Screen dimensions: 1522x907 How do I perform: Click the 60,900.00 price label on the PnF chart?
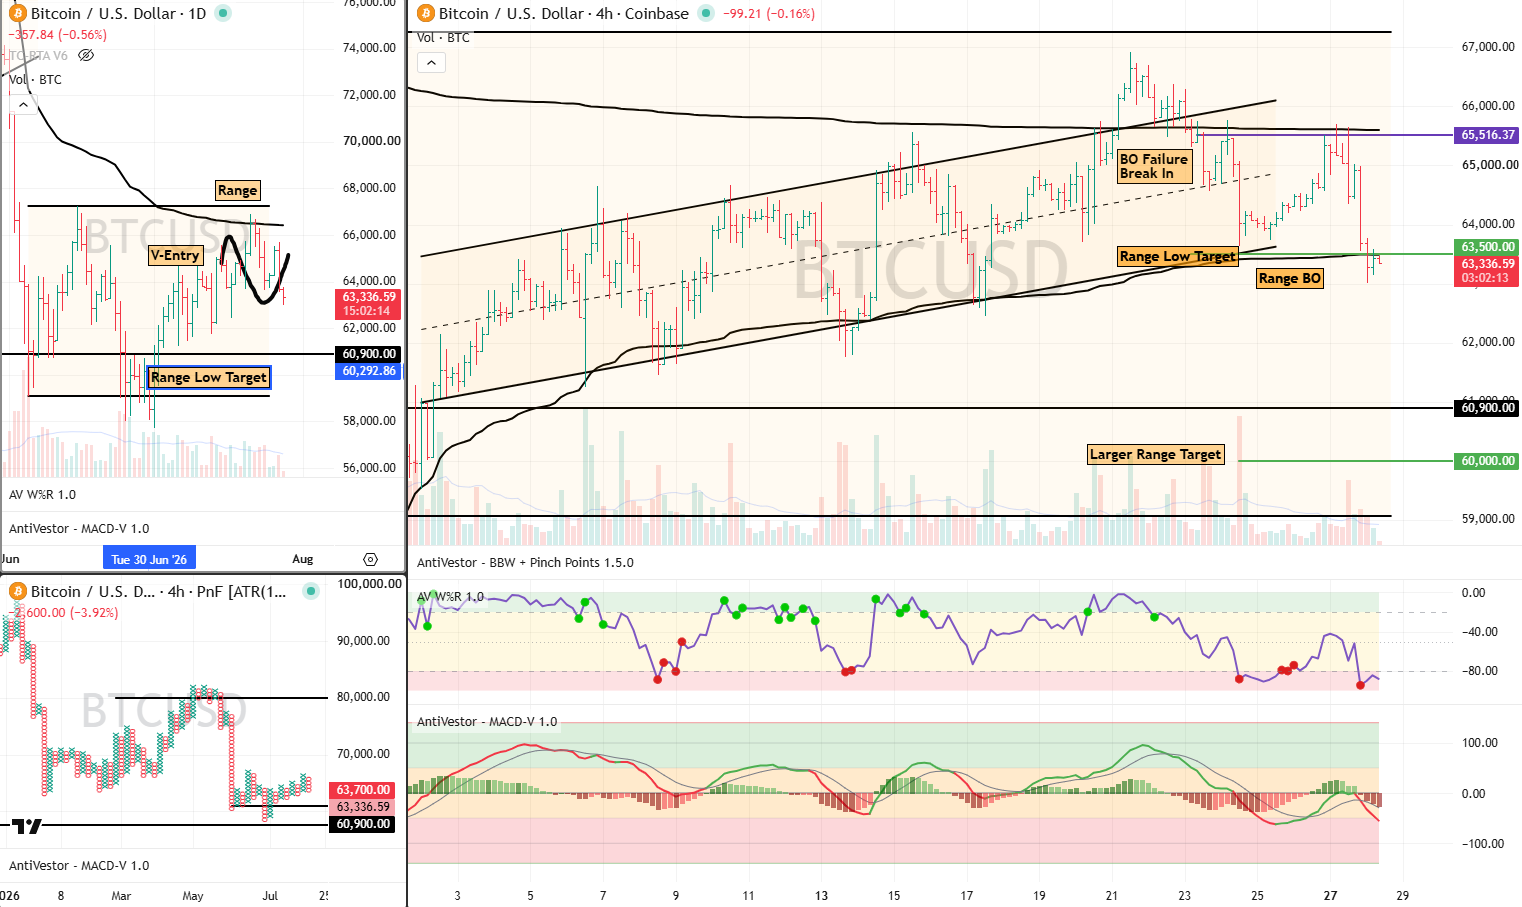362,823
